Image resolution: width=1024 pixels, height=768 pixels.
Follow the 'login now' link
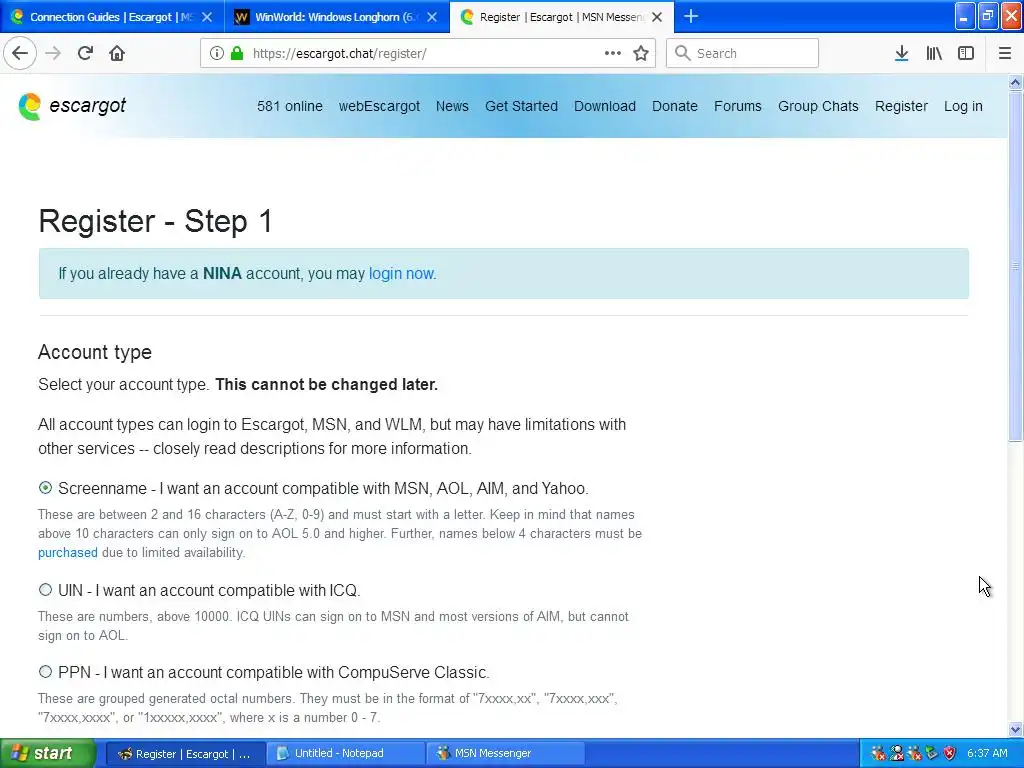pyautogui.click(x=401, y=273)
